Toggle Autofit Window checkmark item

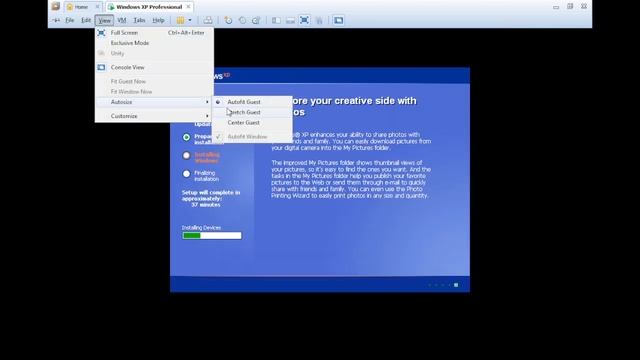[x=252, y=137]
